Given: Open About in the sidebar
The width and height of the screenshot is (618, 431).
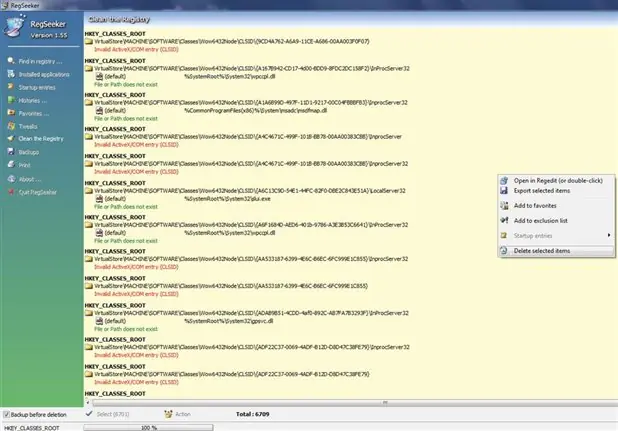Looking at the screenshot, I should tap(30, 179).
